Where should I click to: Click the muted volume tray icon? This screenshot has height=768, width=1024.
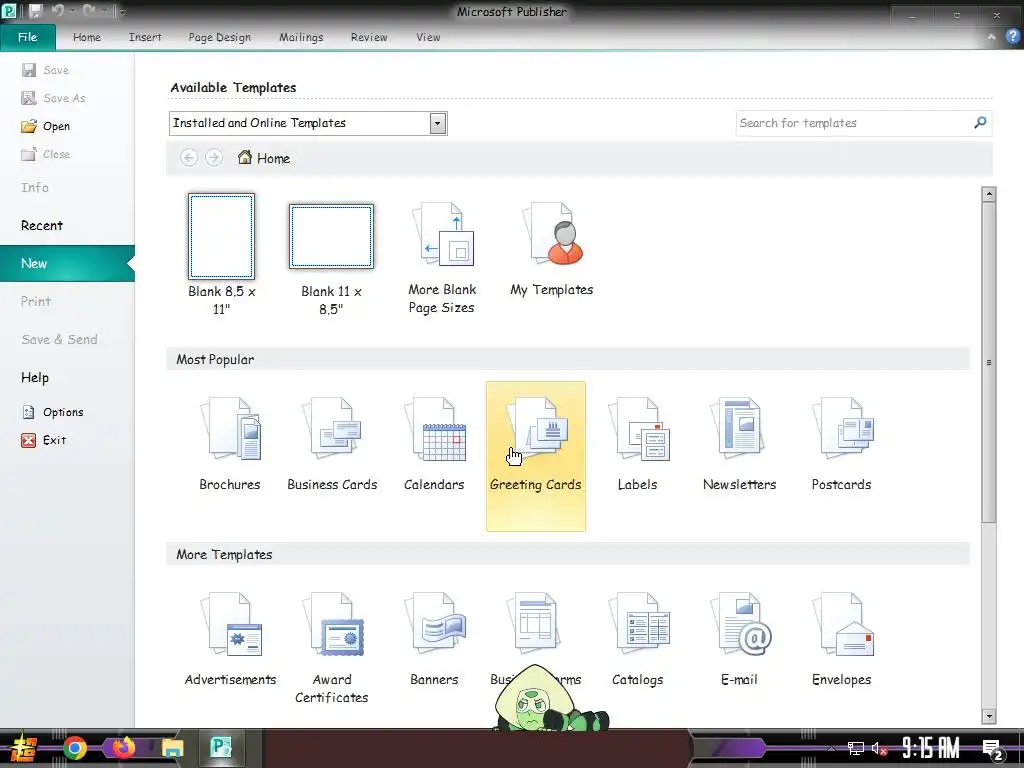(879, 748)
